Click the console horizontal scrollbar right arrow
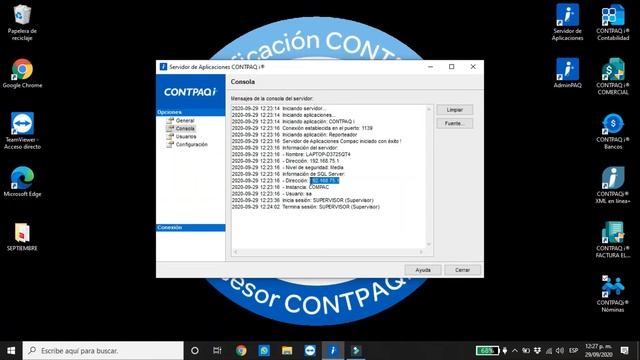The height and width of the screenshot is (360, 640). tap(421, 252)
